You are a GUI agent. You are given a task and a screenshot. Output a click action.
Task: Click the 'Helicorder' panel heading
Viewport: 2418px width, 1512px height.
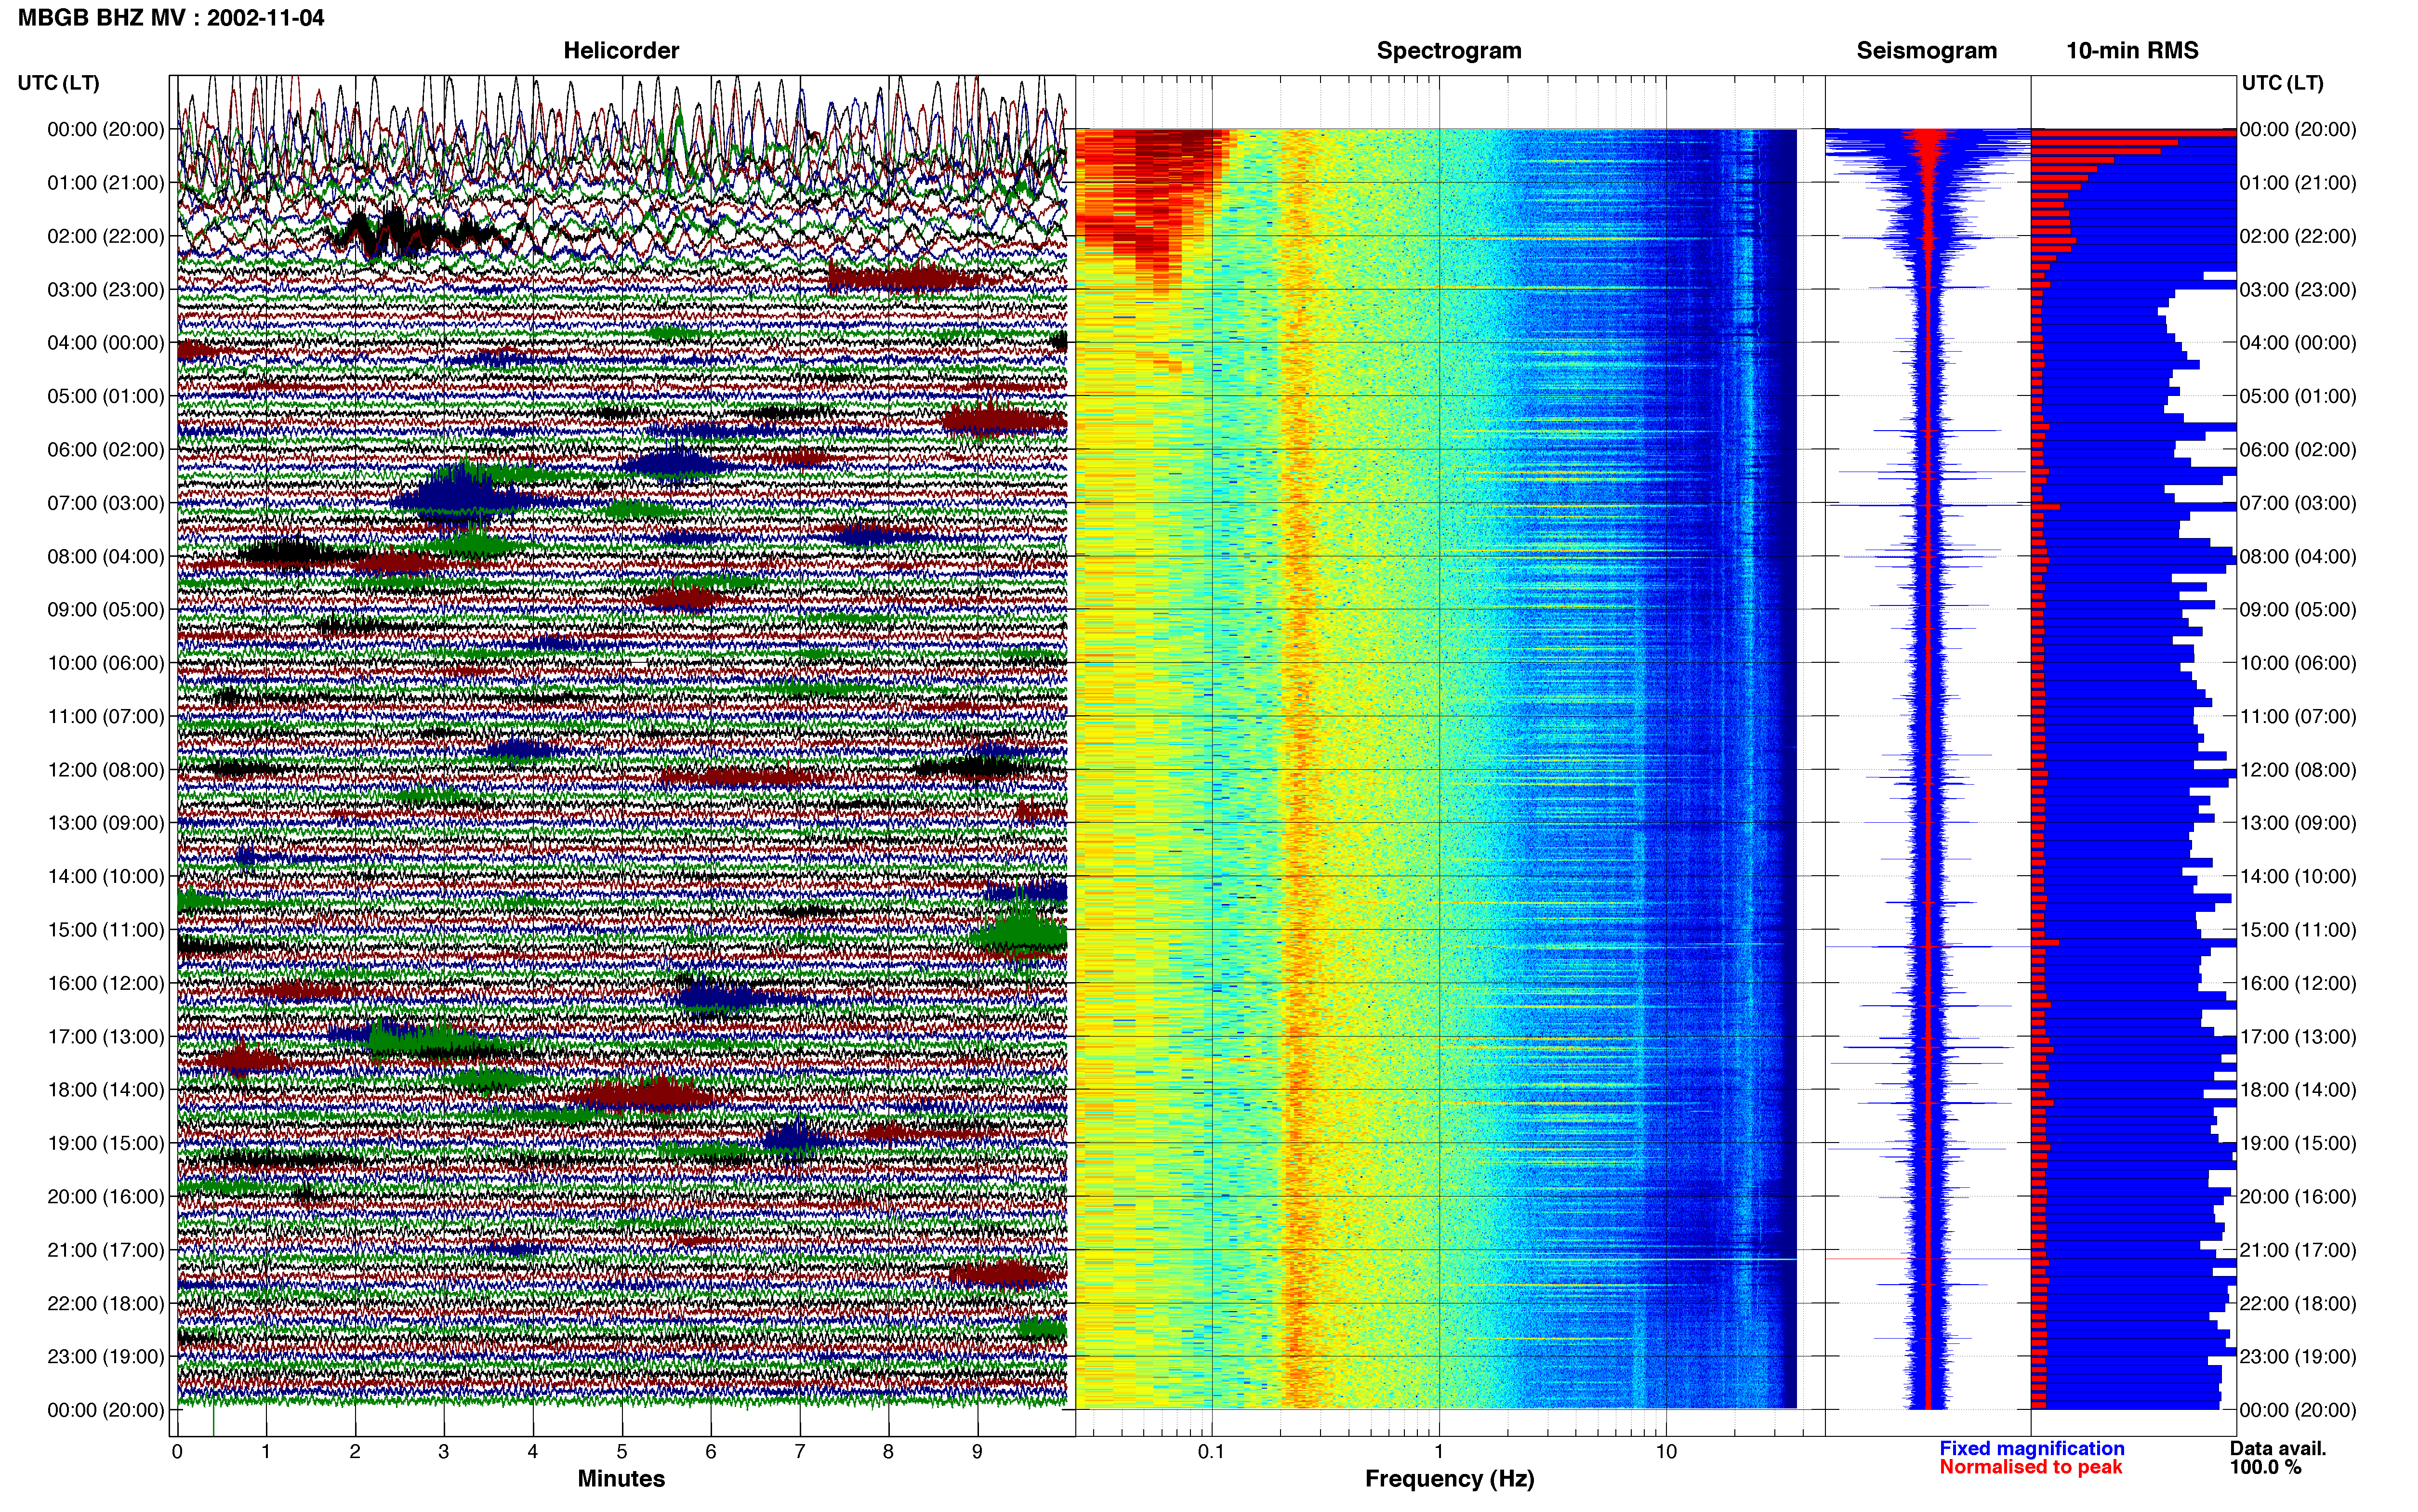pos(621,50)
